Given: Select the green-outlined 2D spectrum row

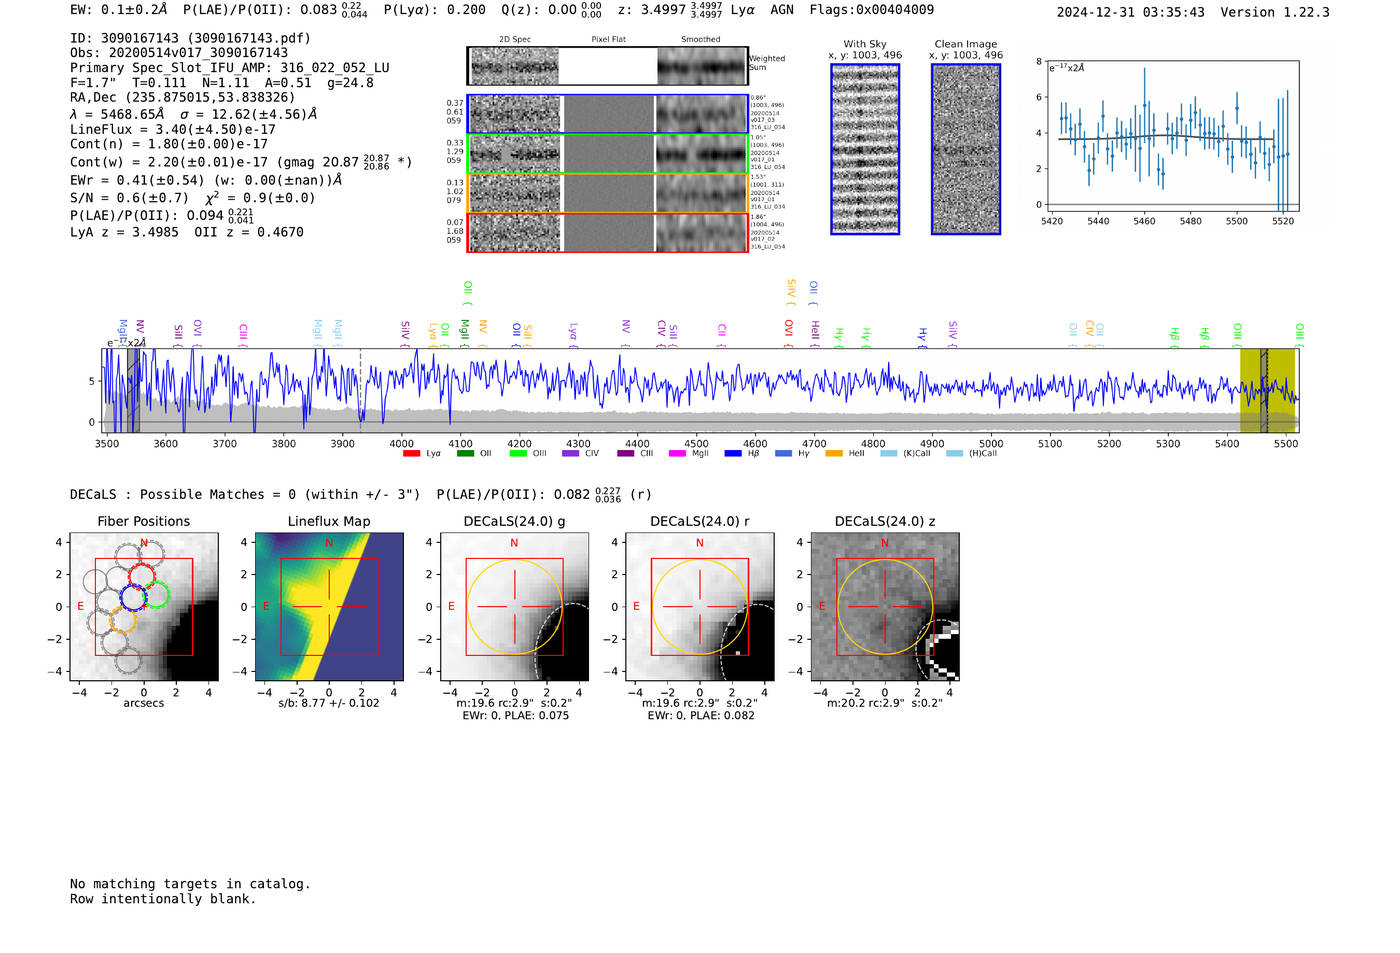Looking at the screenshot, I should coord(608,154).
